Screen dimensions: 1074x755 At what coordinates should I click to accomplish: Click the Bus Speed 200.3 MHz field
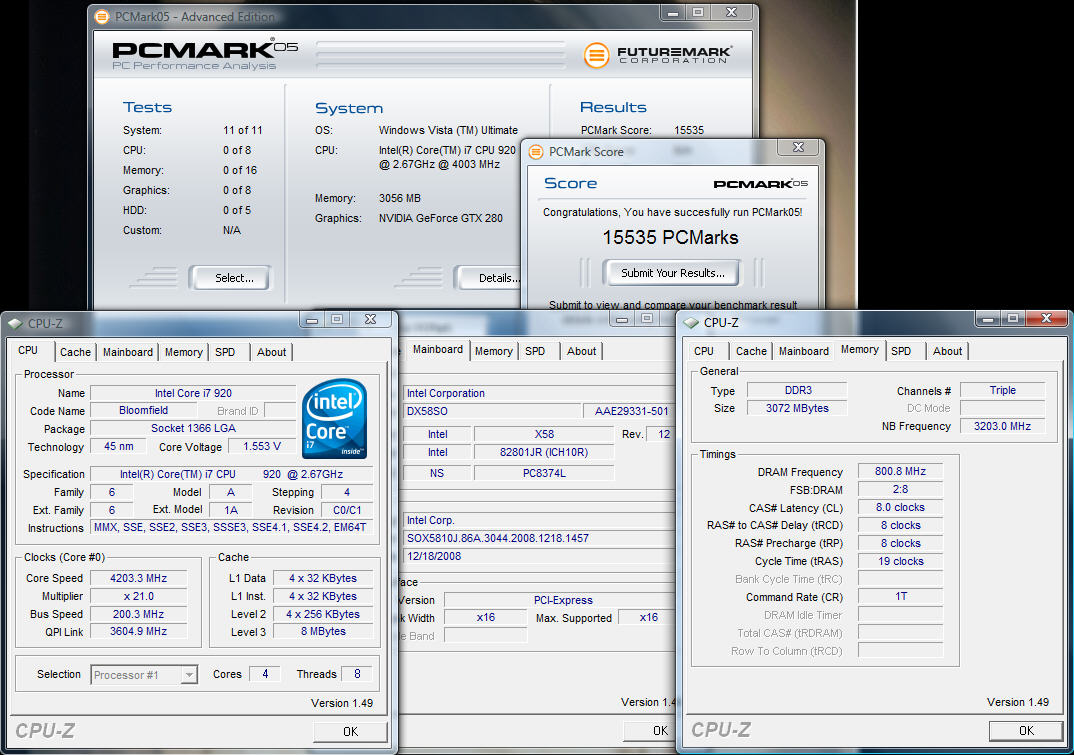(x=138, y=614)
